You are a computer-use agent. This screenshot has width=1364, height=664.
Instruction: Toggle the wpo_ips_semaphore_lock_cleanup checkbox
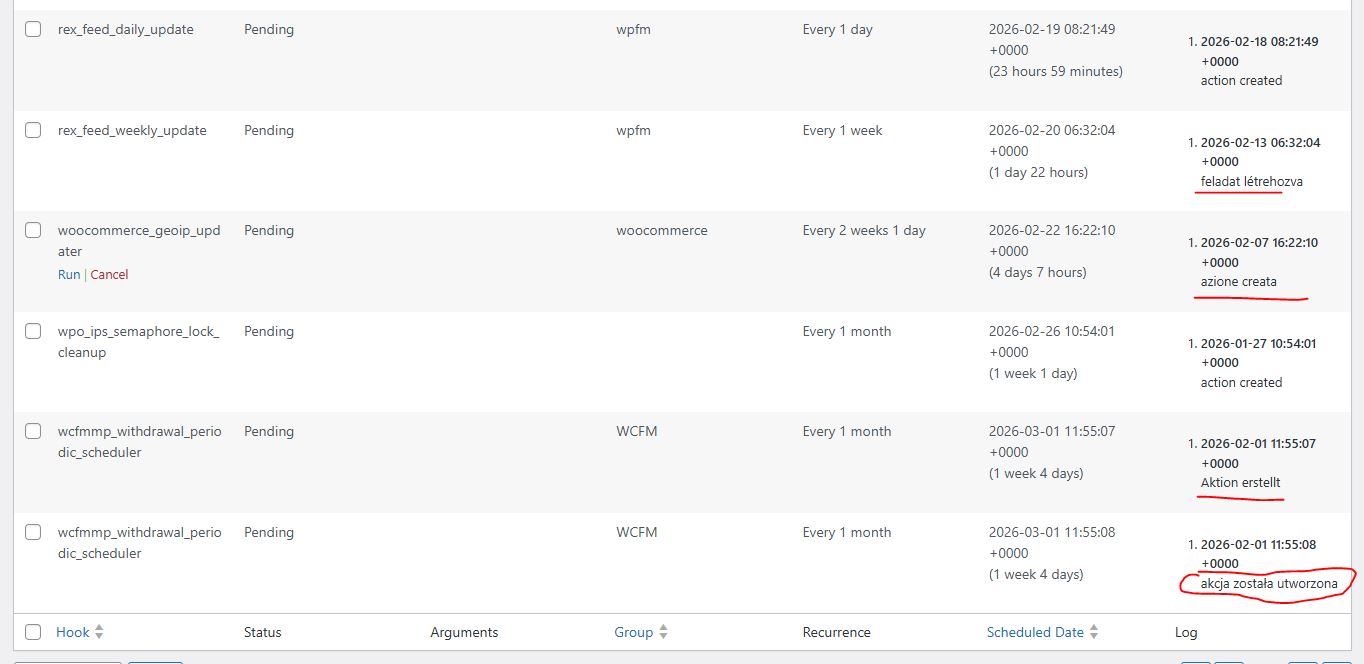pos(33,331)
